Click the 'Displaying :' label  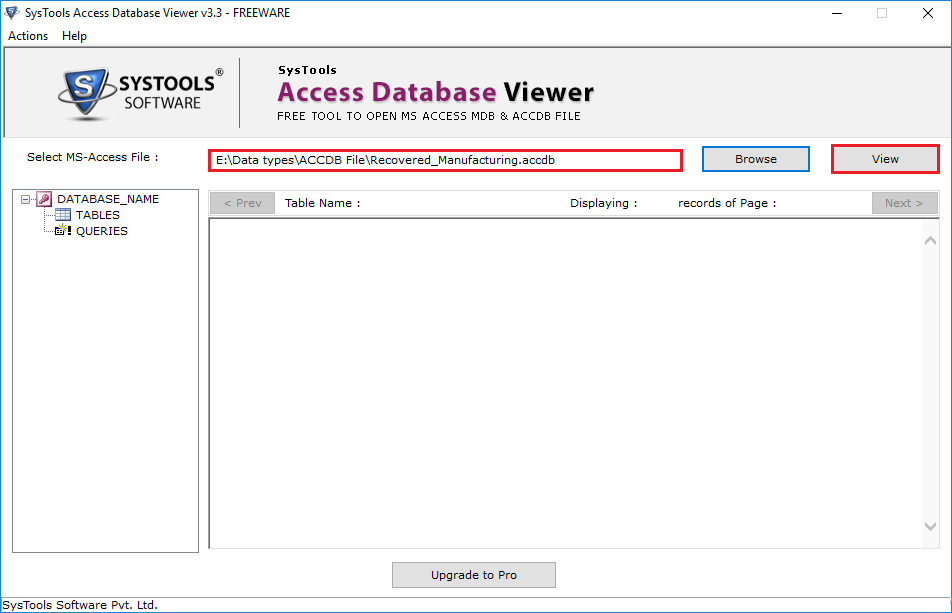click(604, 203)
